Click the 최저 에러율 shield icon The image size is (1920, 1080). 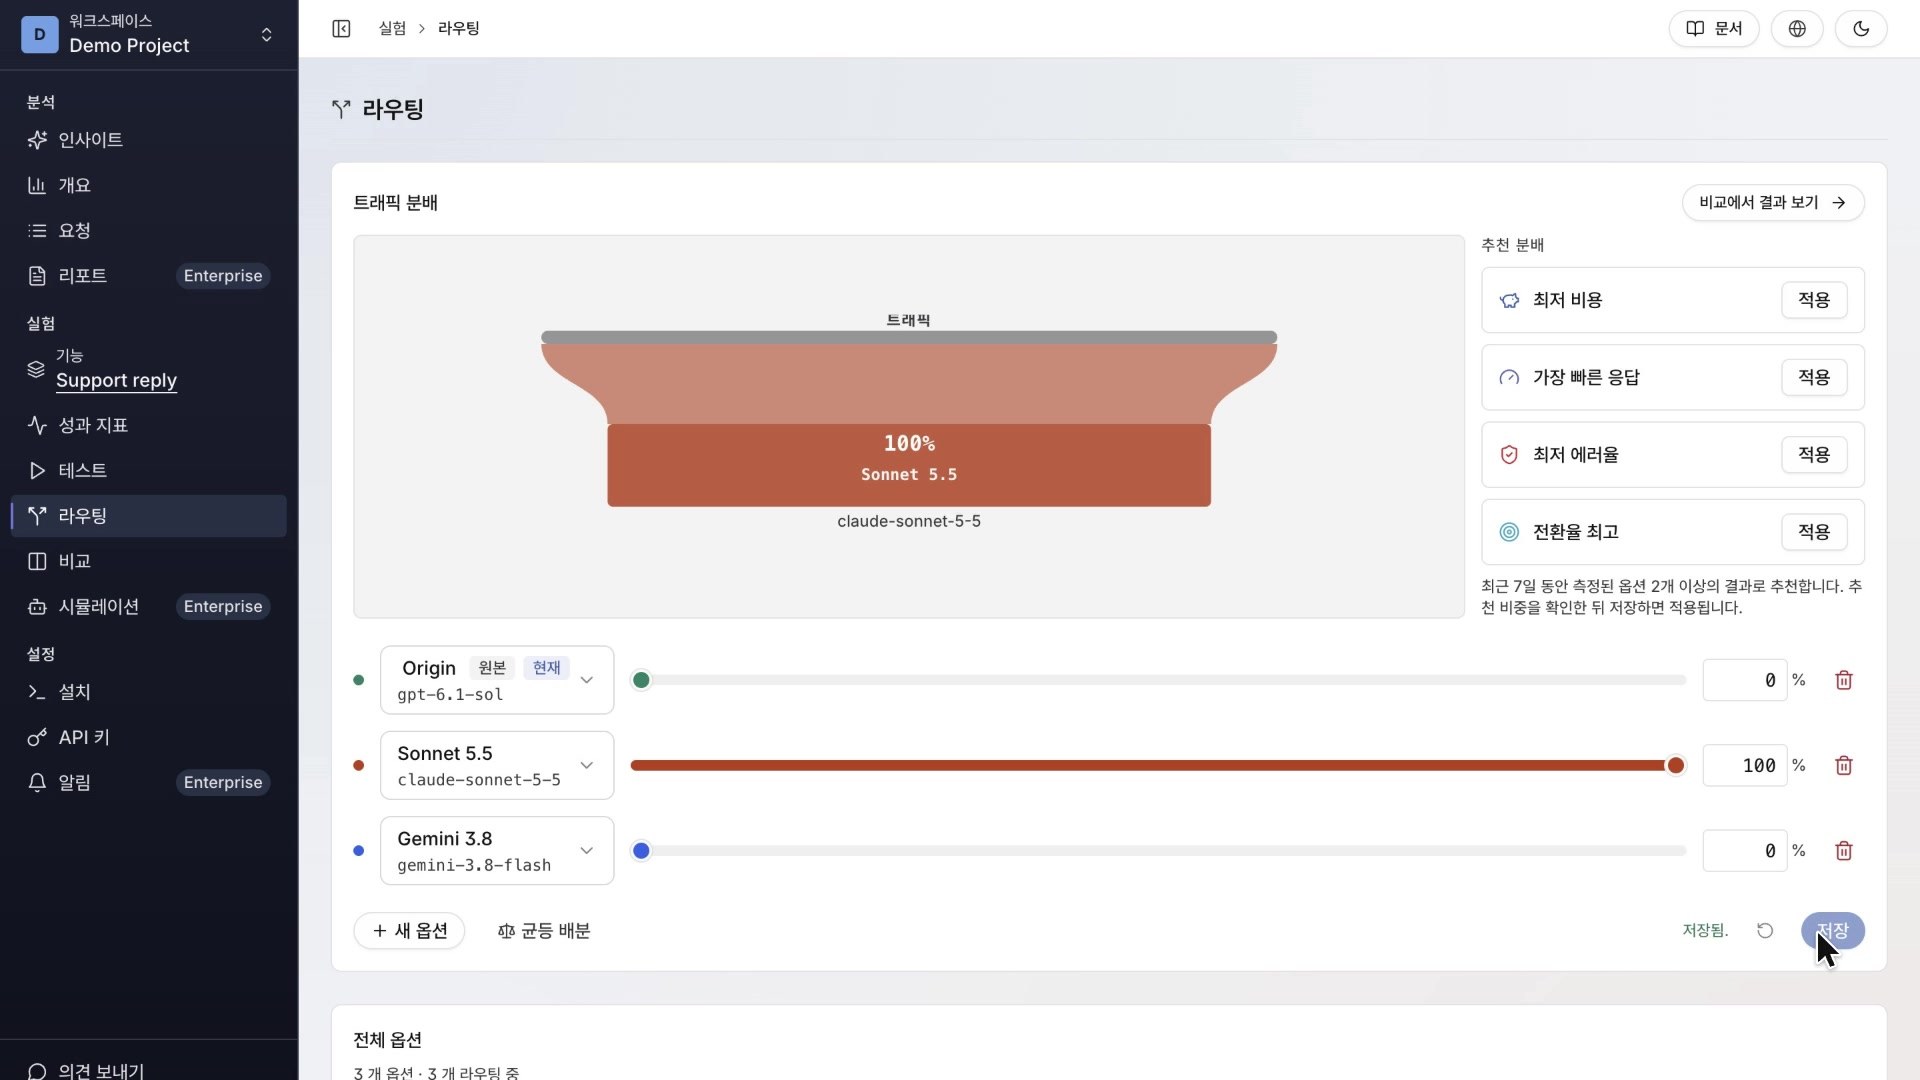click(x=1509, y=454)
